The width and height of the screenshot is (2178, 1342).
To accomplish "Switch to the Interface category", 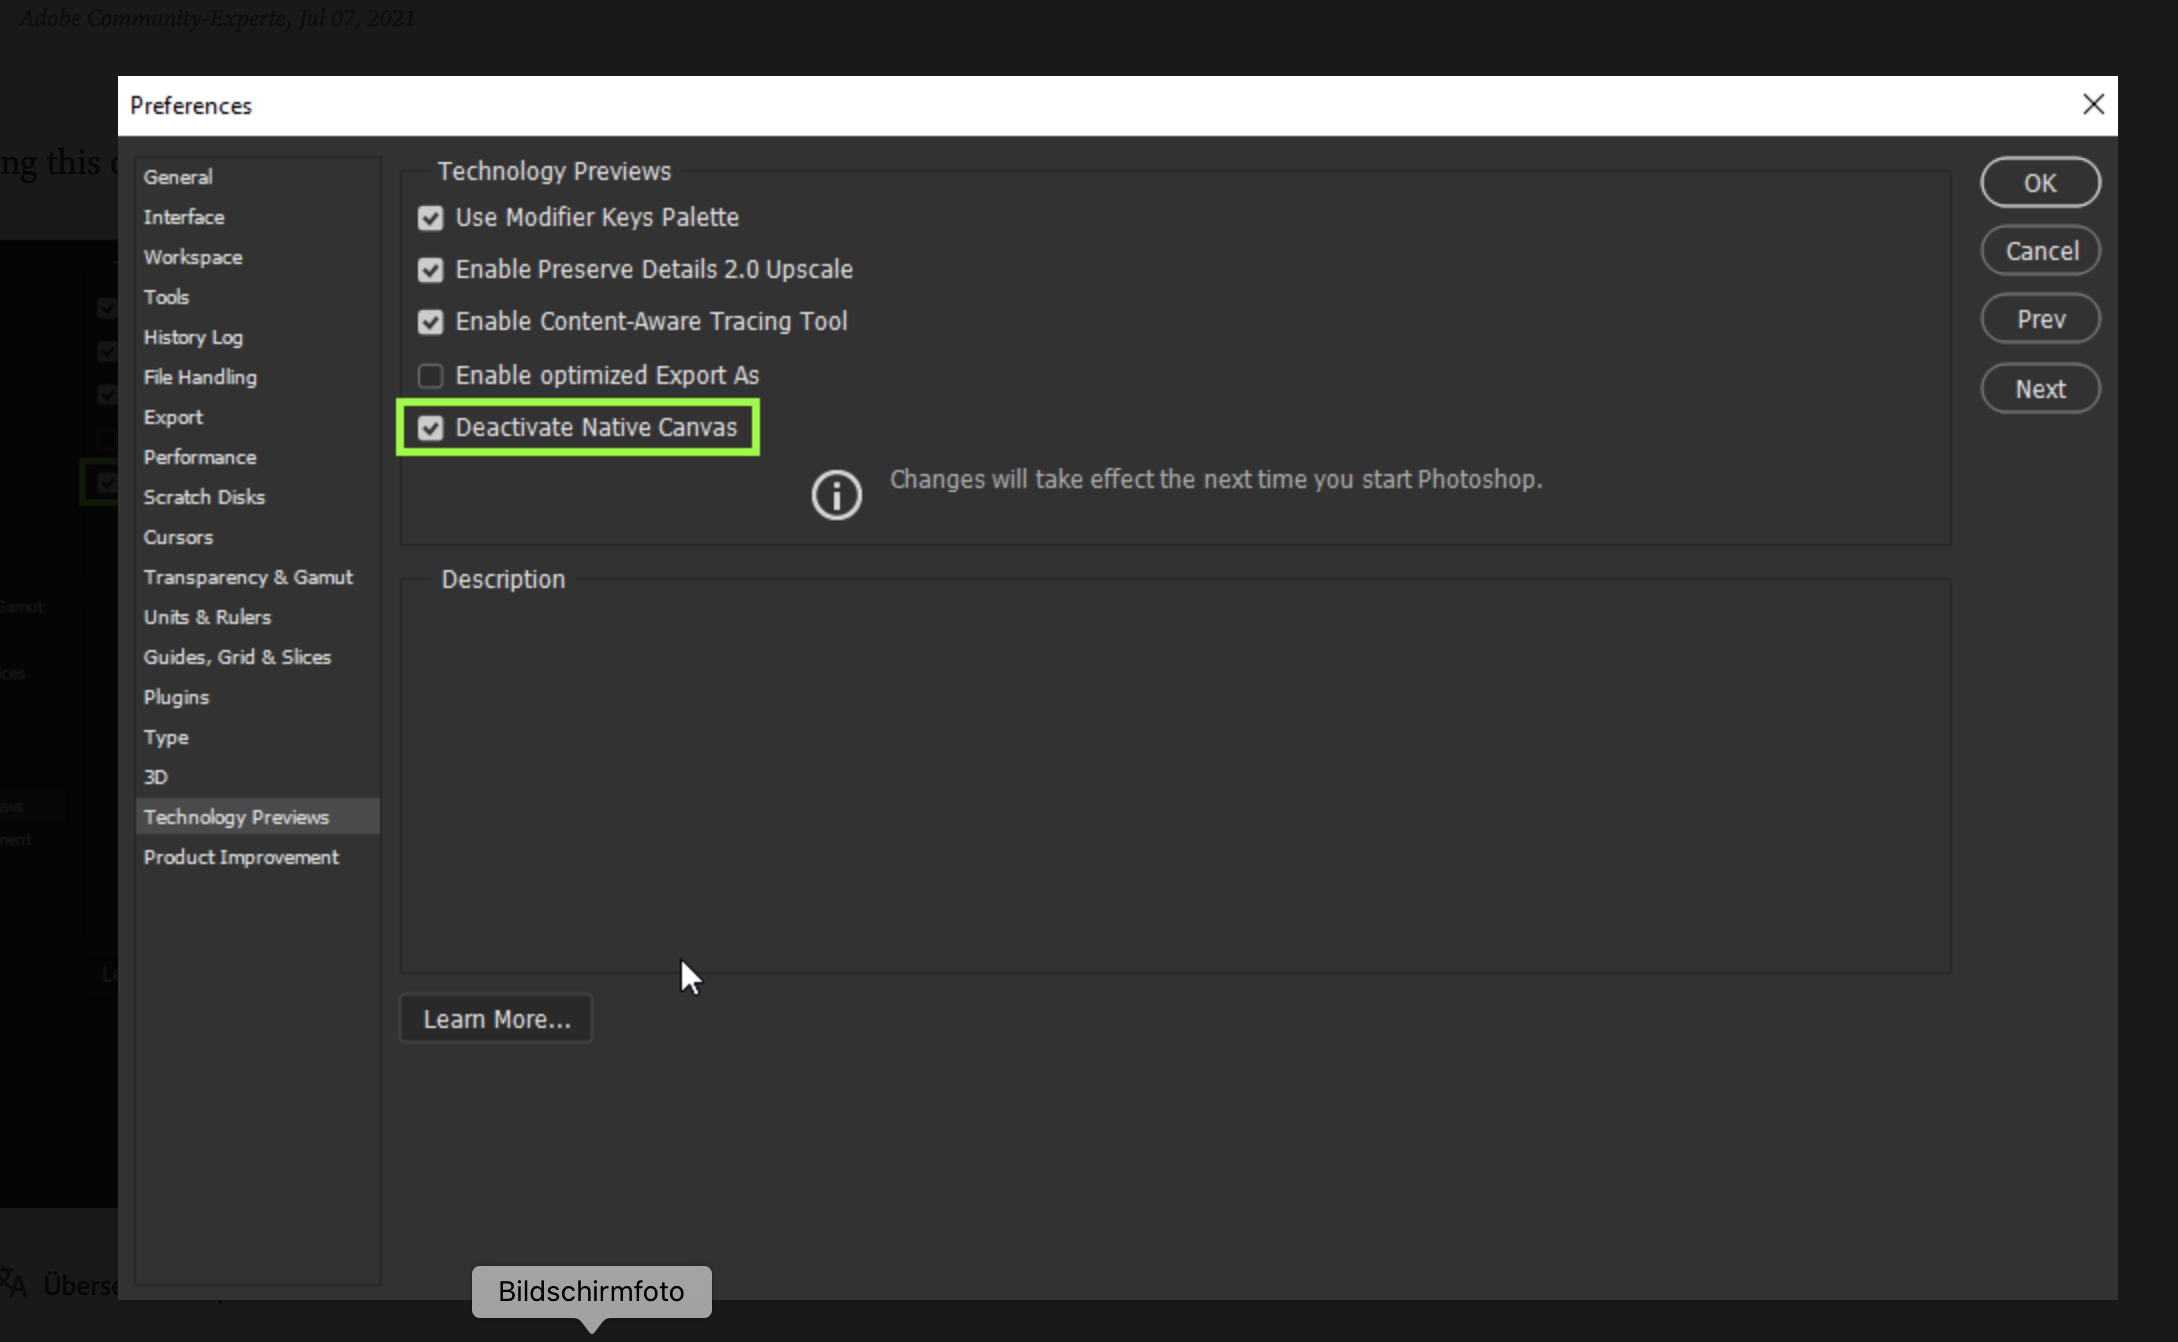I will (x=184, y=217).
